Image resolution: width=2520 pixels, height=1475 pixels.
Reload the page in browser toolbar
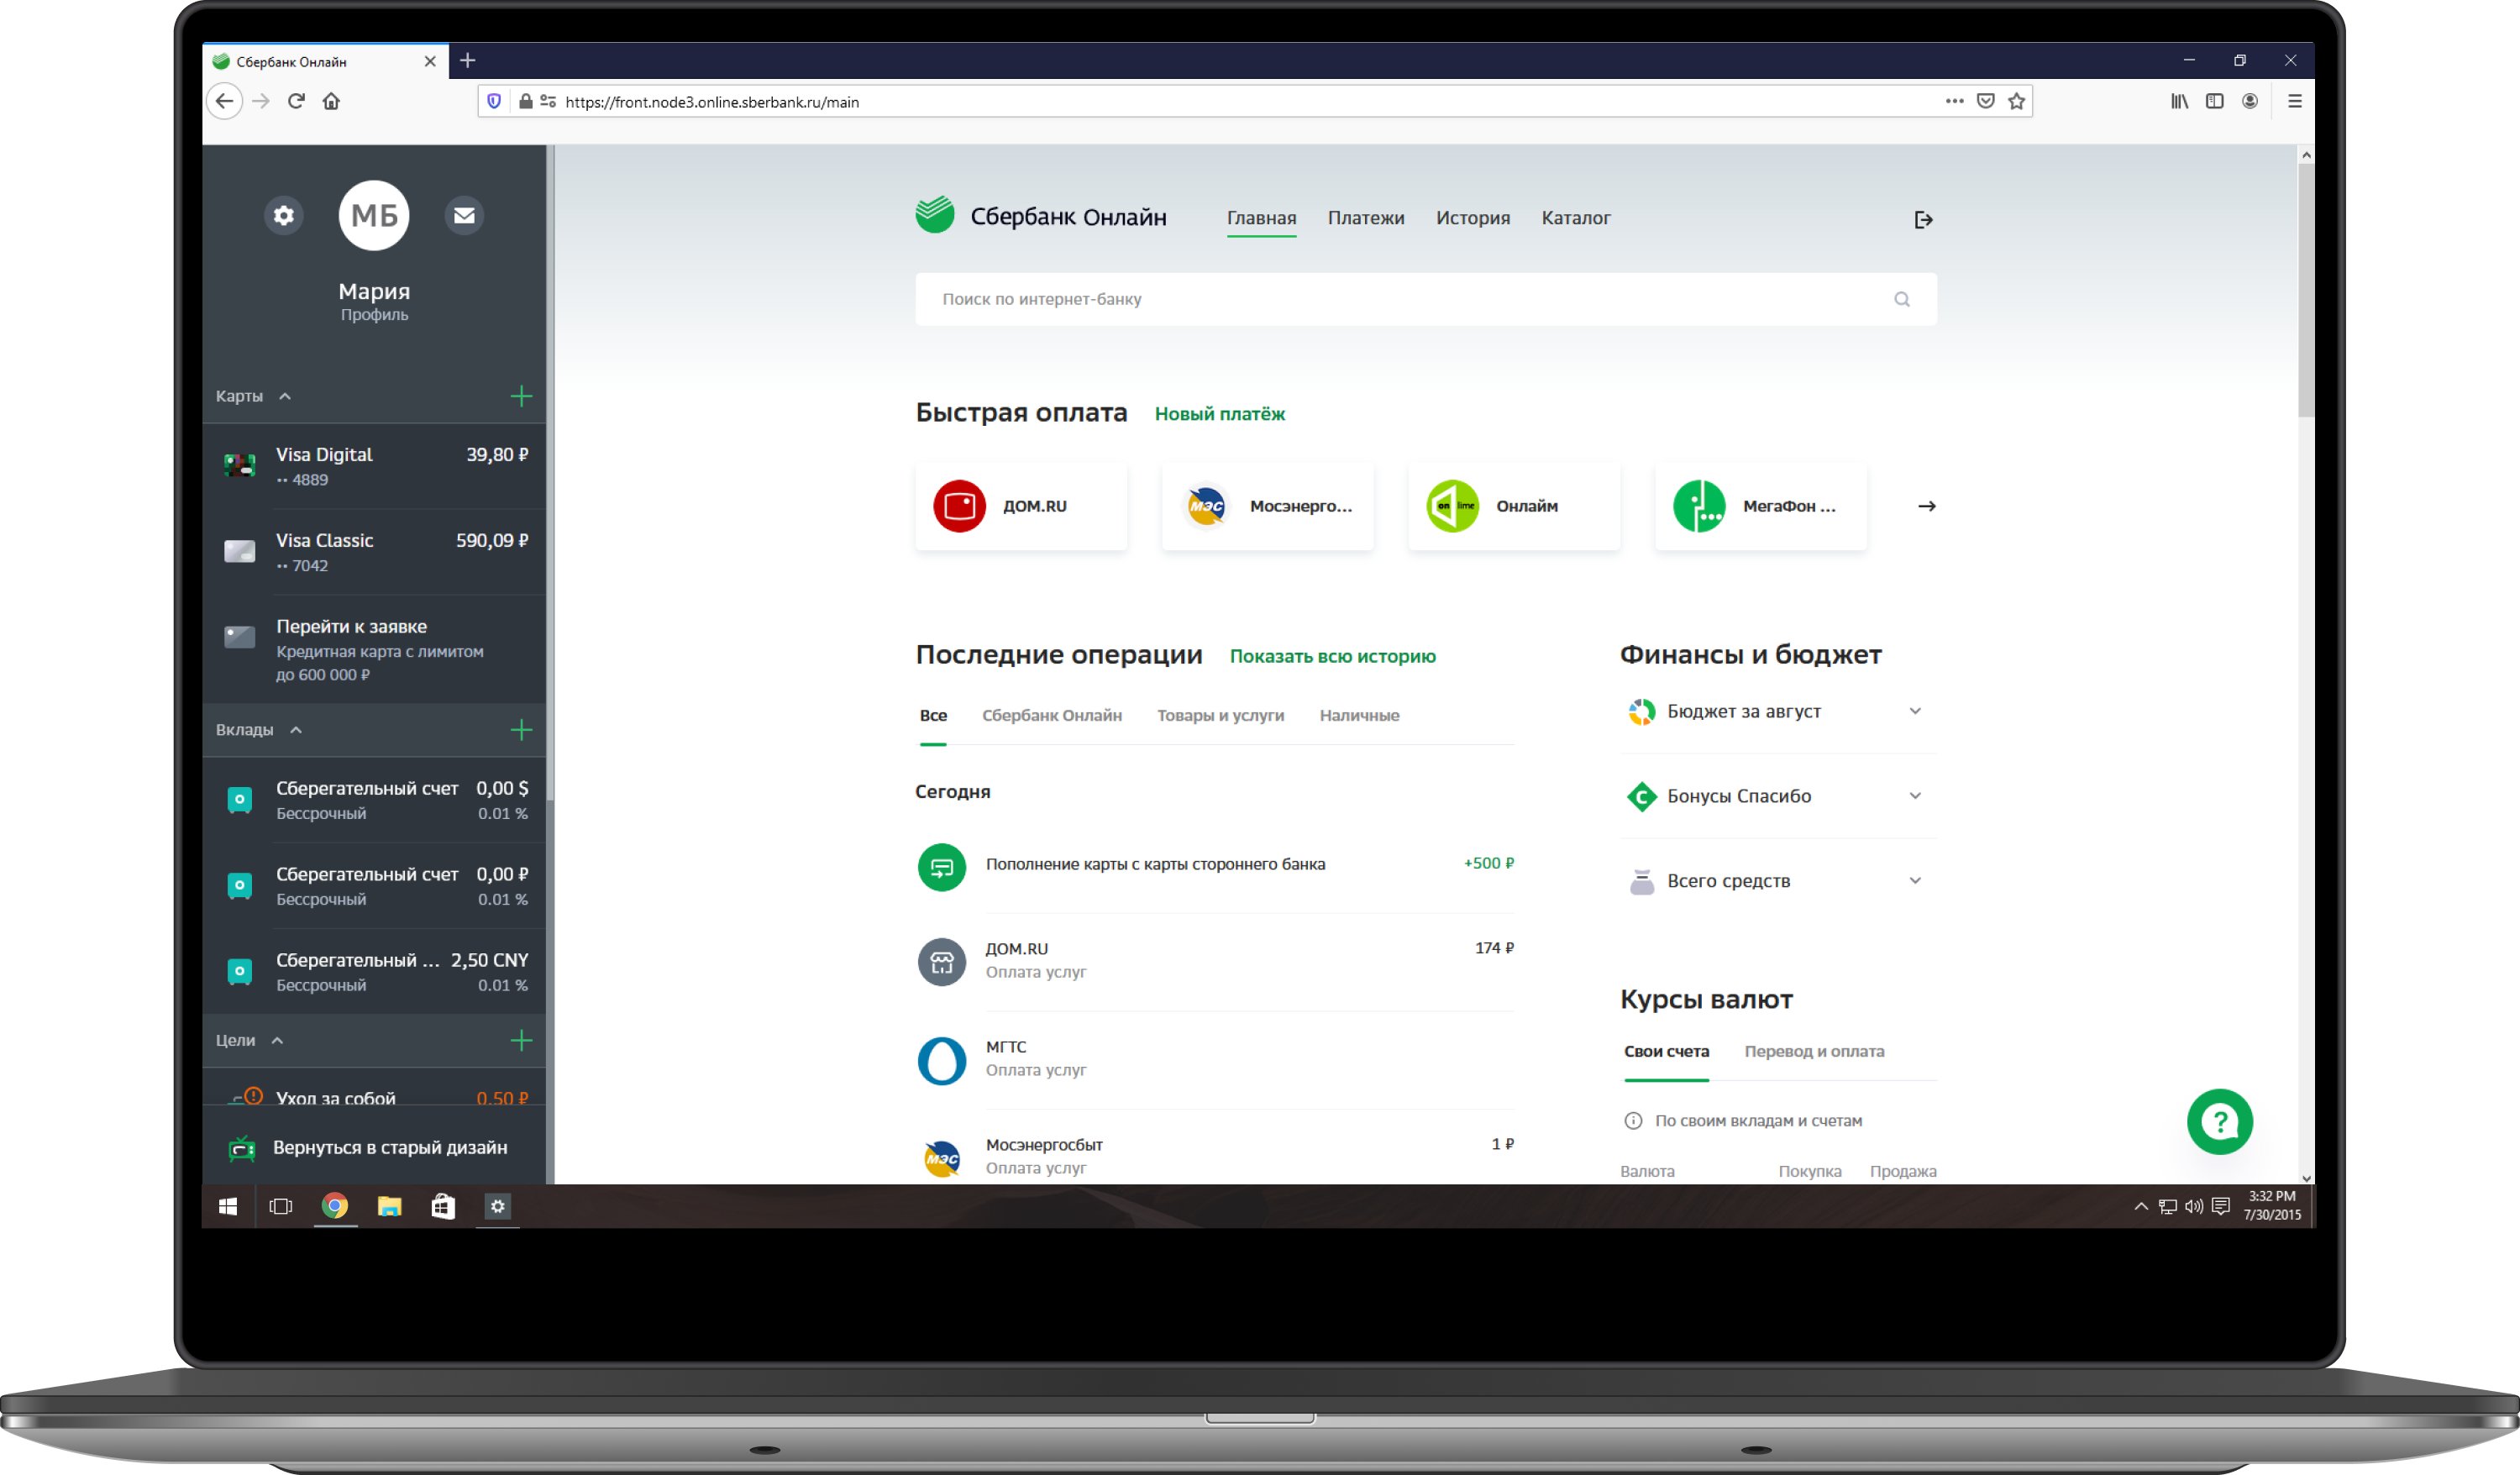click(296, 101)
